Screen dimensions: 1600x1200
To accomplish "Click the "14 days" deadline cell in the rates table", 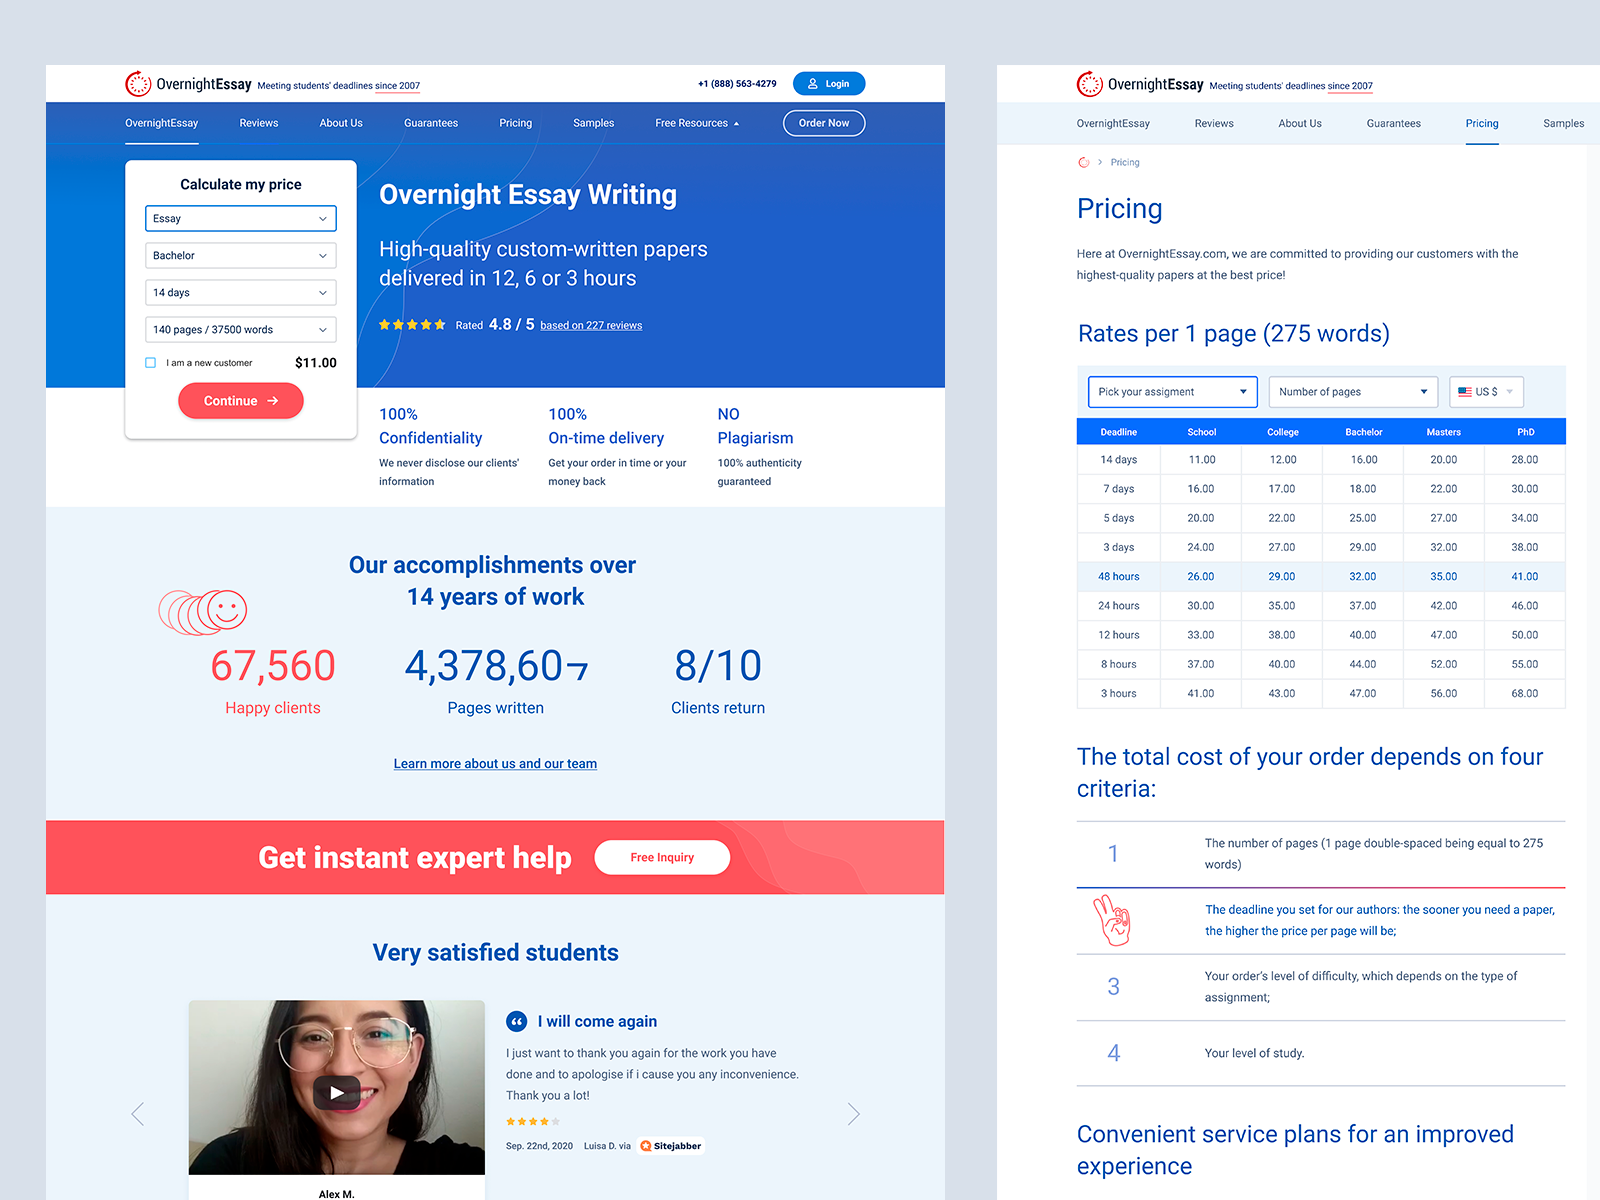I will click(1119, 460).
